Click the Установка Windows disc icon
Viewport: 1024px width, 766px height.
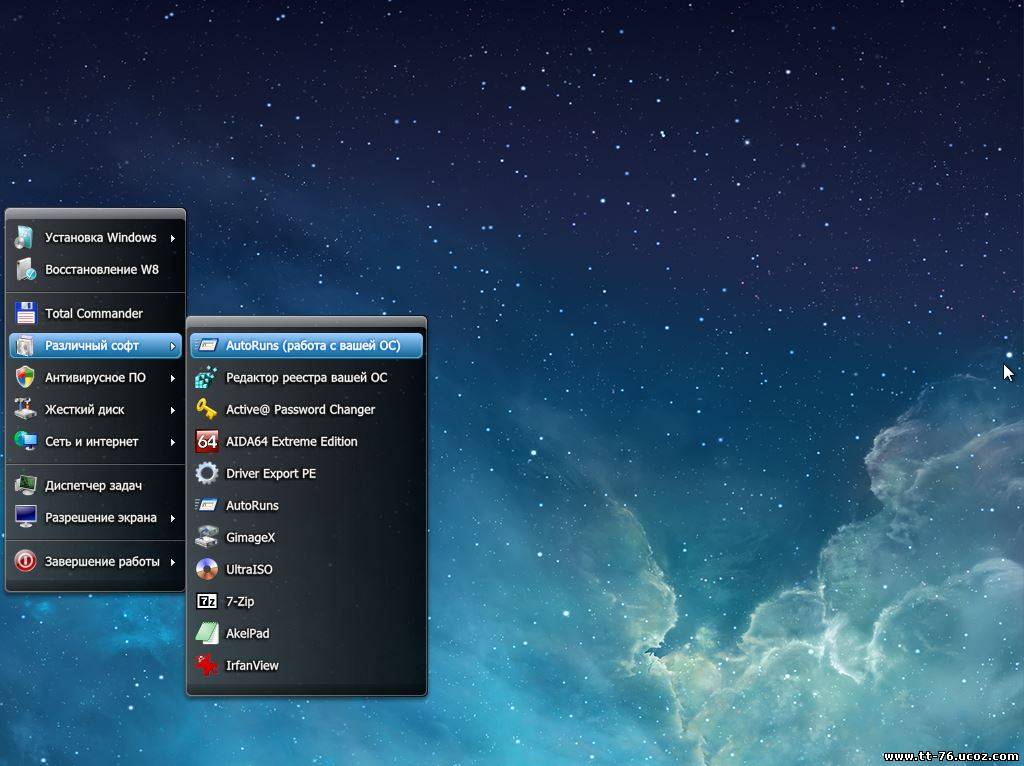coord(25,237)
